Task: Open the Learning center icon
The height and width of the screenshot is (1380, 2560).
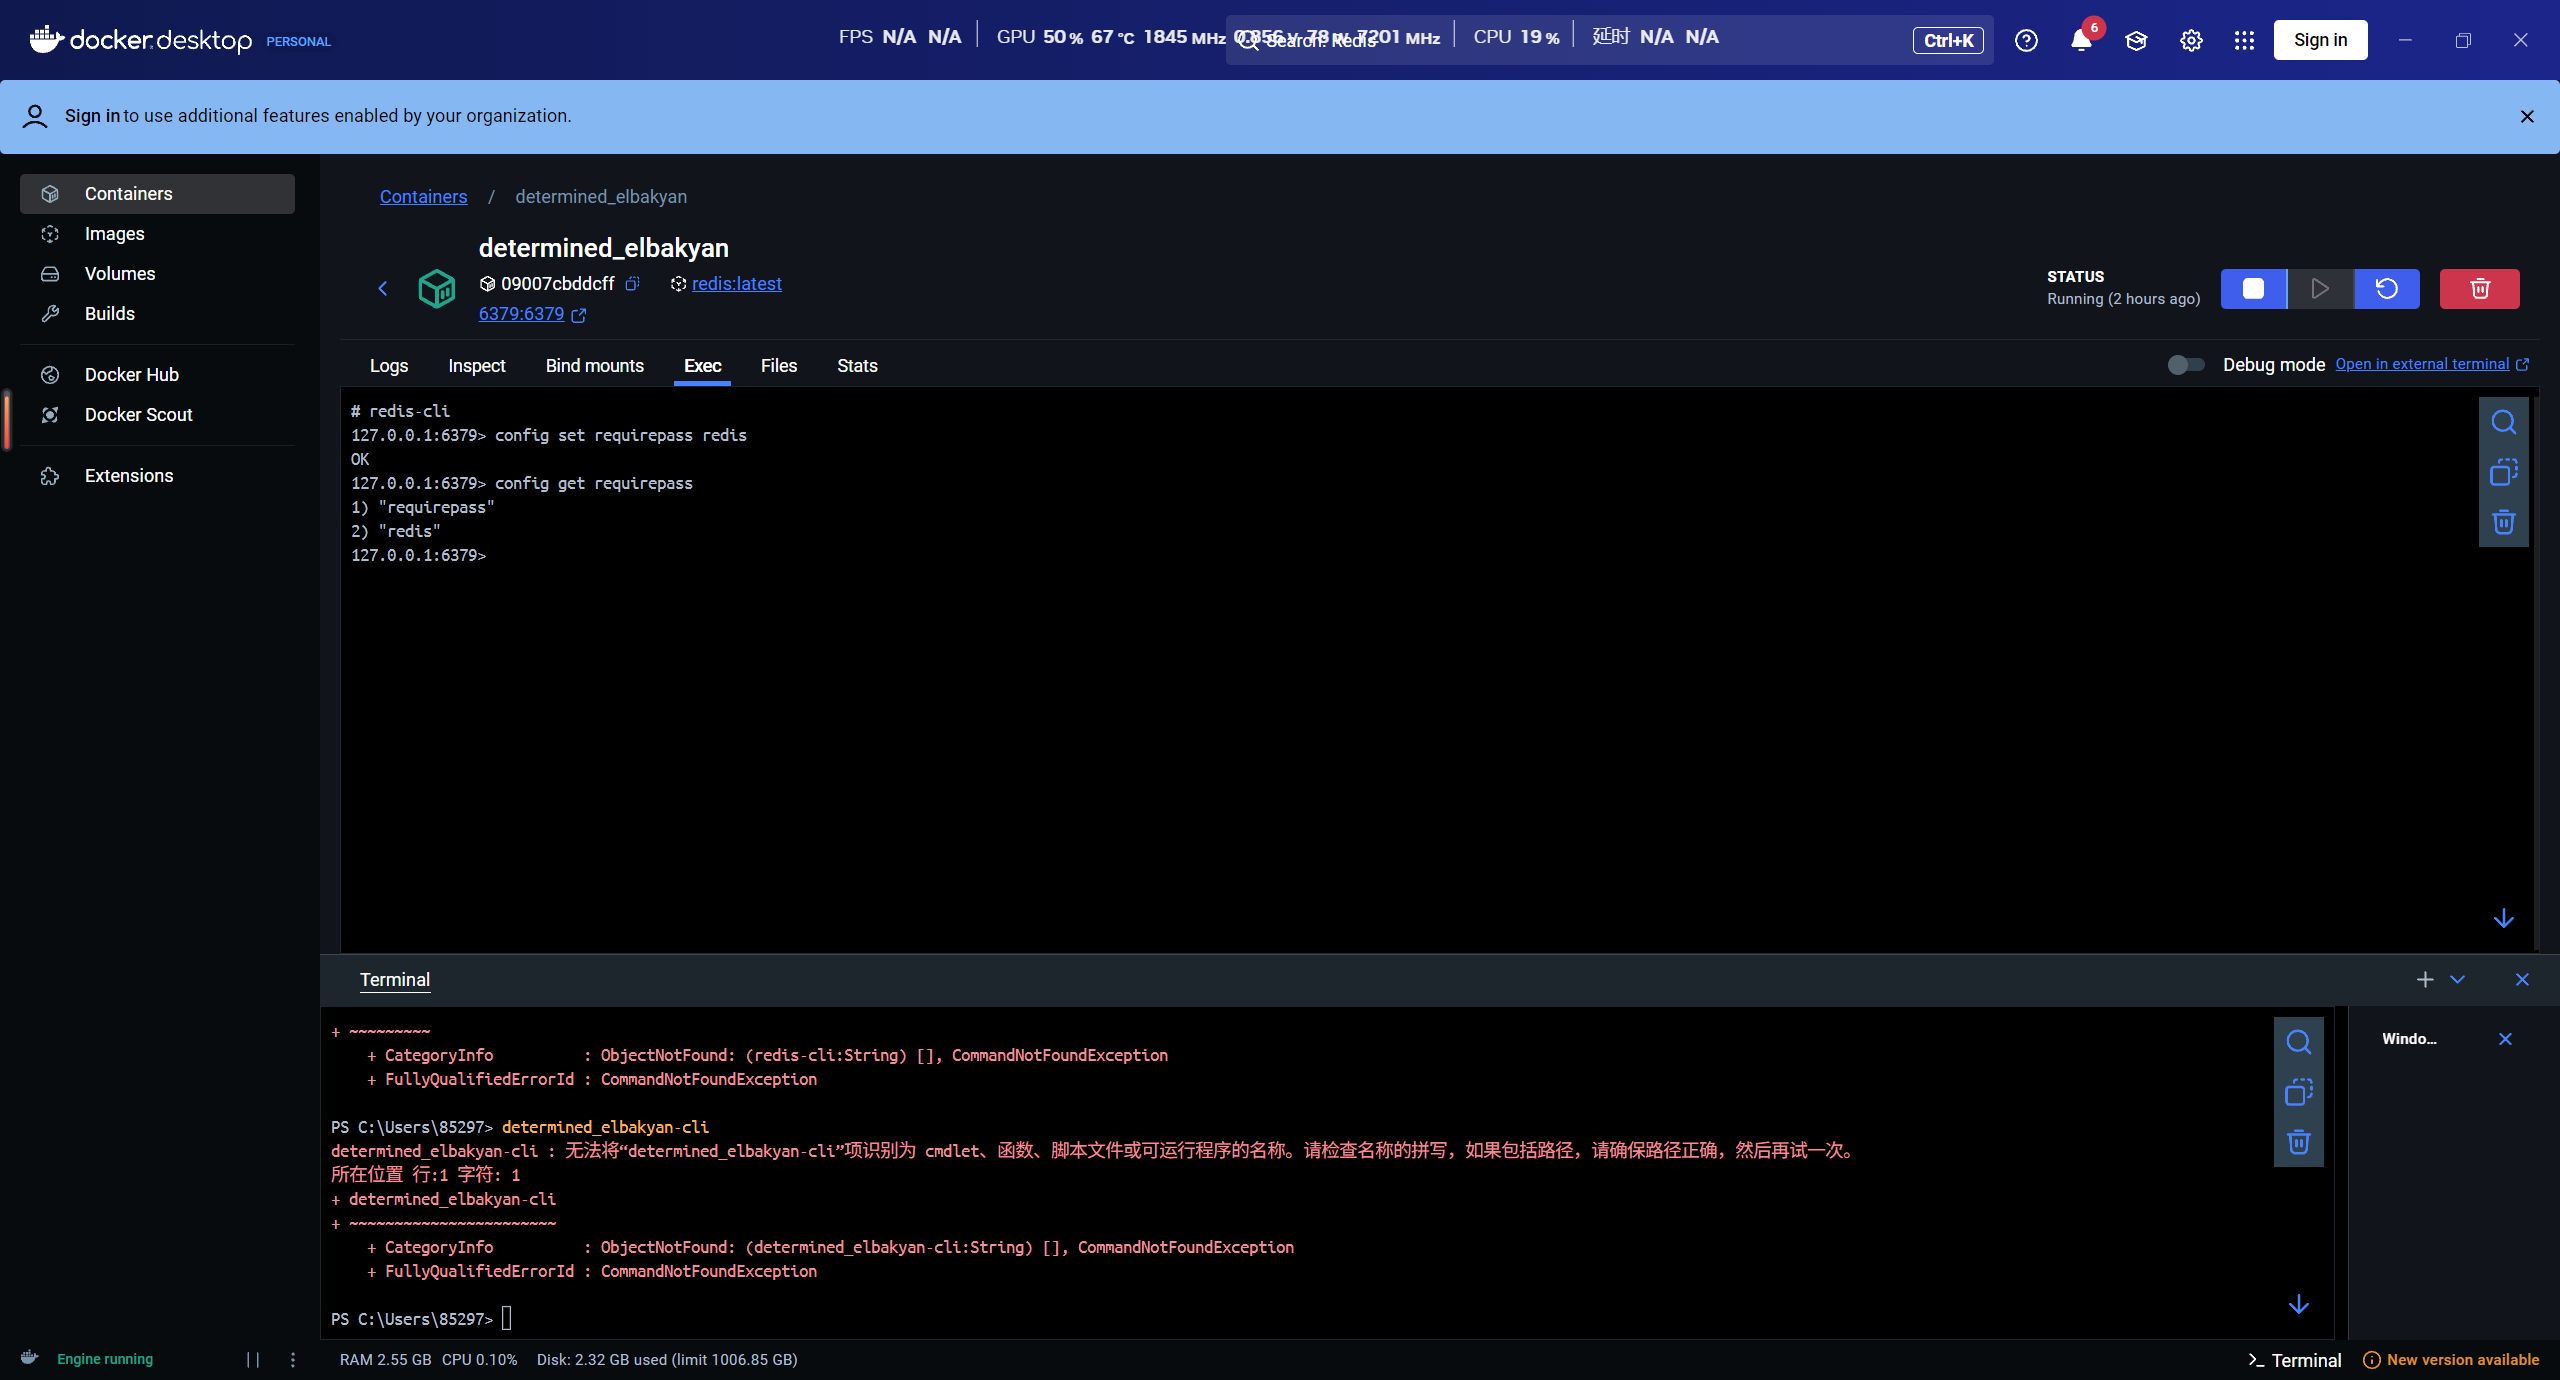Action: tap(2136, 41)
